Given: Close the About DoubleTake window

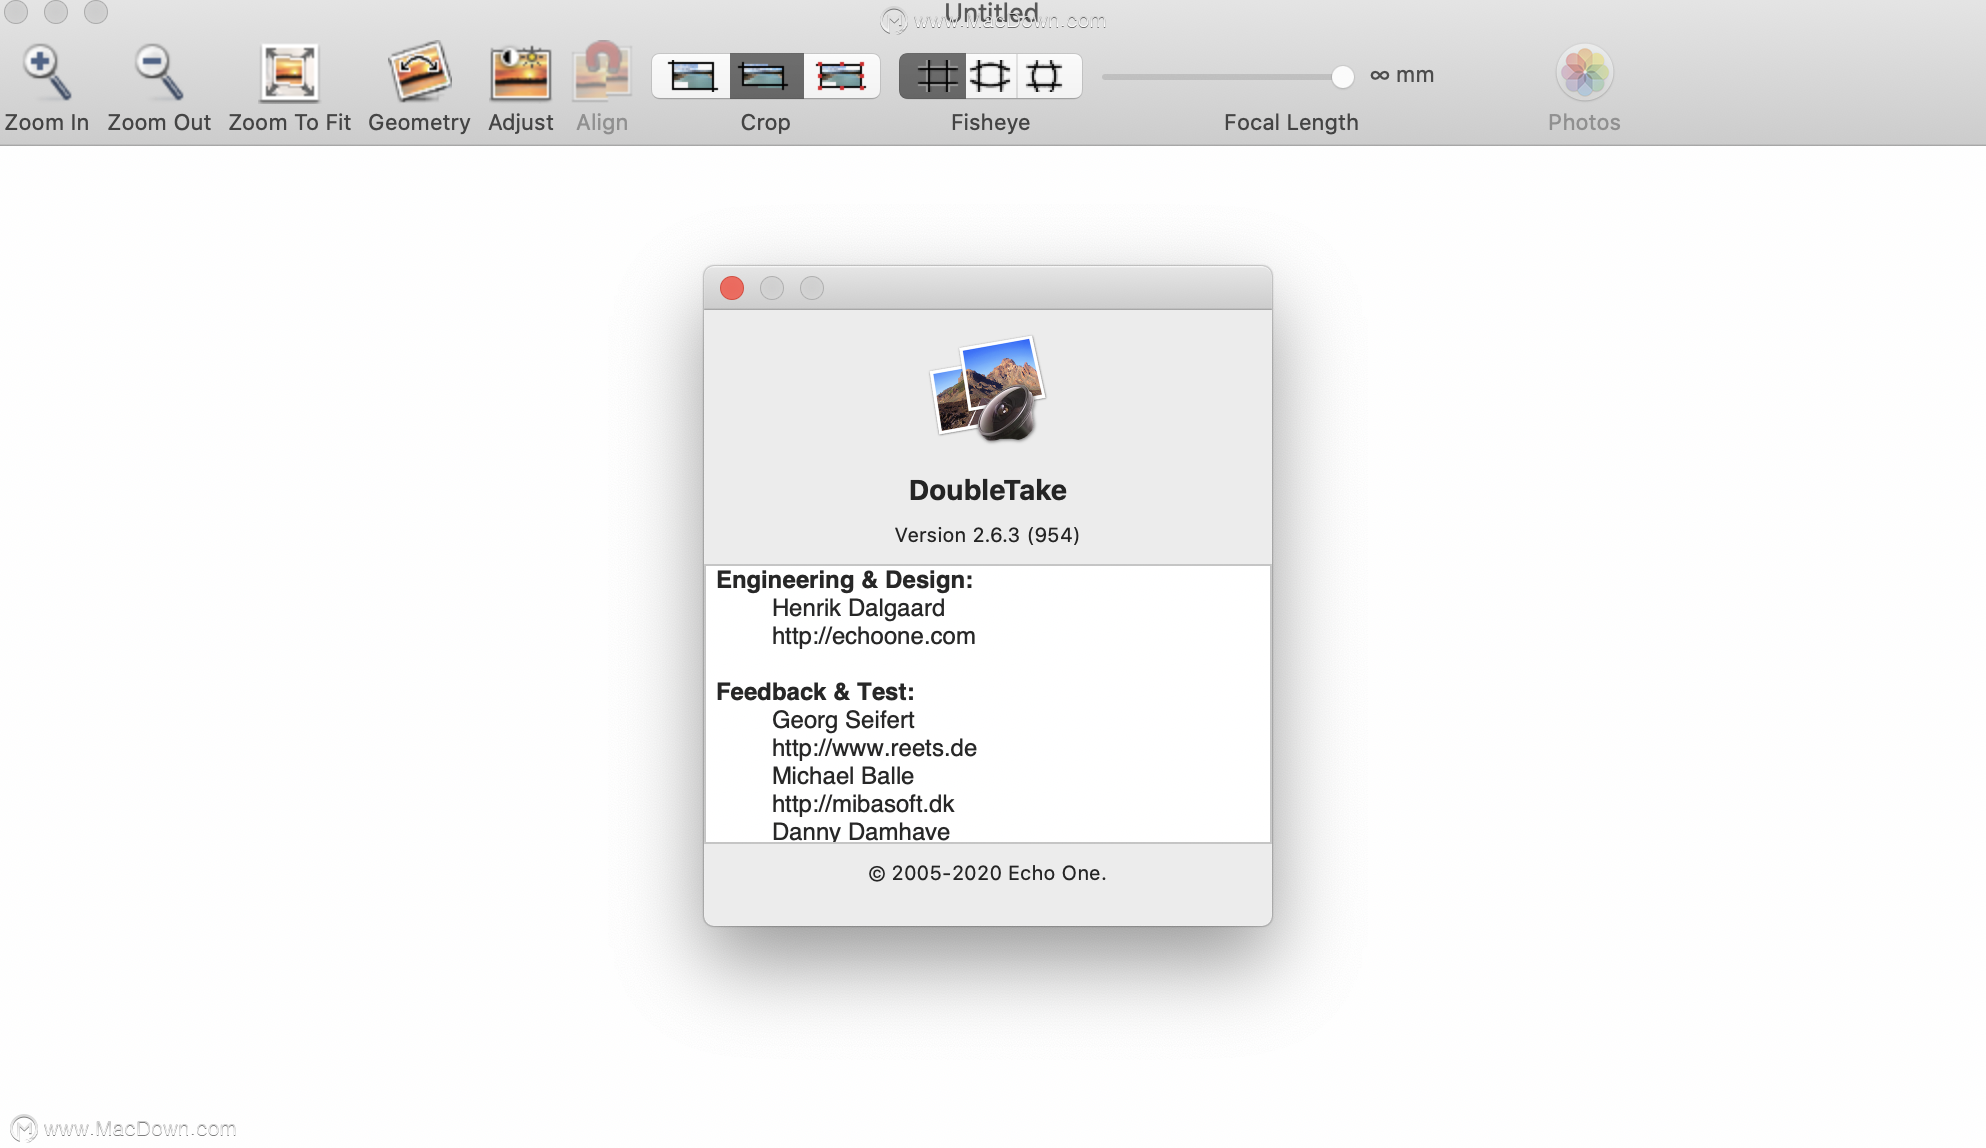Looking at the screenshot, I should 732,288.
